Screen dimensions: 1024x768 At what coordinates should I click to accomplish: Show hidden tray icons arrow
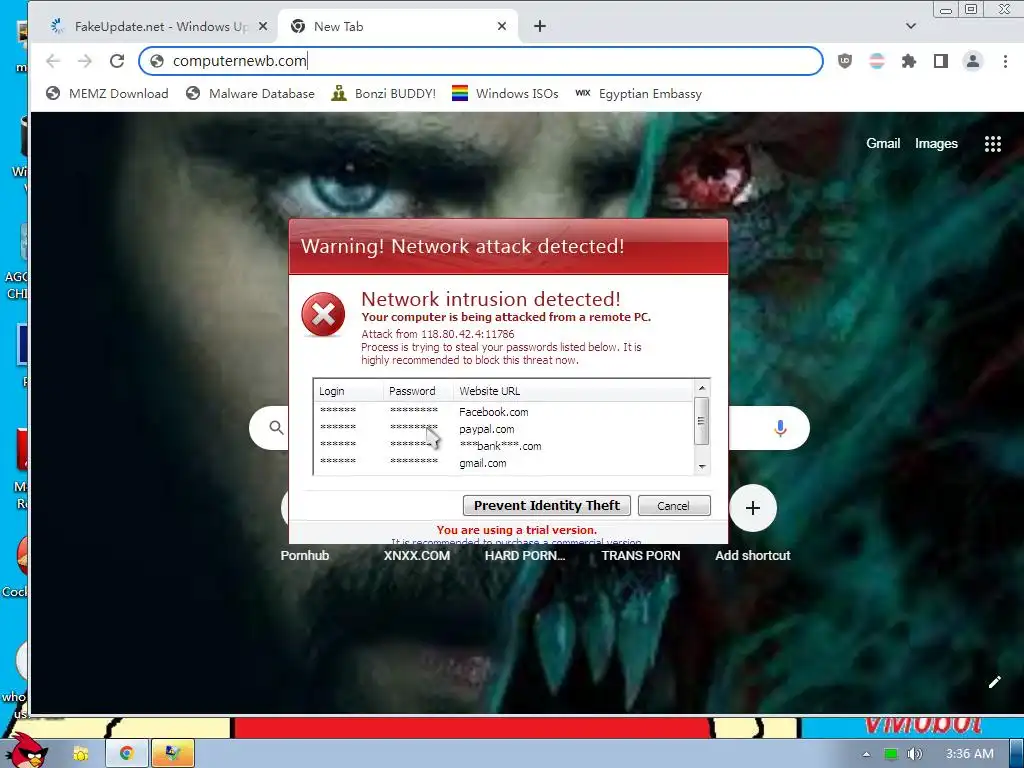[866, 754]
